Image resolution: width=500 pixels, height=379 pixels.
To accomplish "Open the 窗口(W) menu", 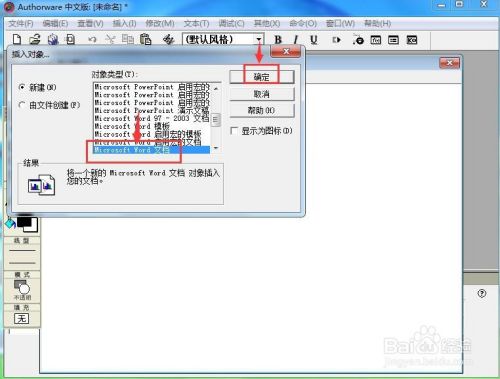I will pos(340,24).
